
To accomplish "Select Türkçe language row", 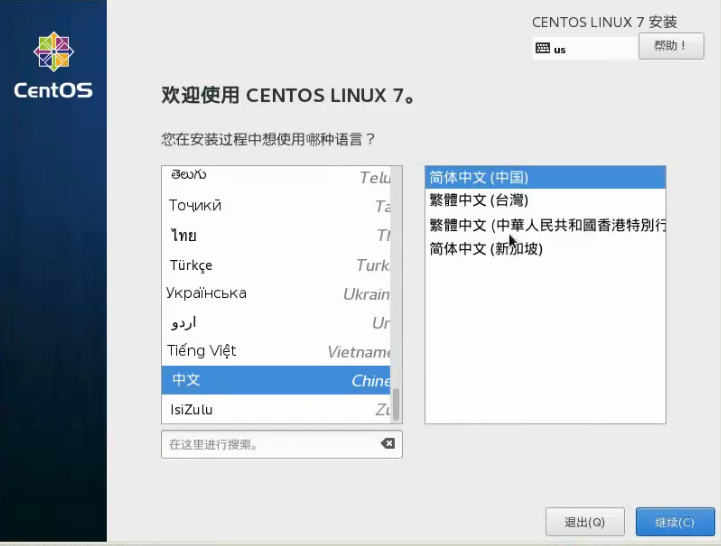I will click(x=276, y=265).
